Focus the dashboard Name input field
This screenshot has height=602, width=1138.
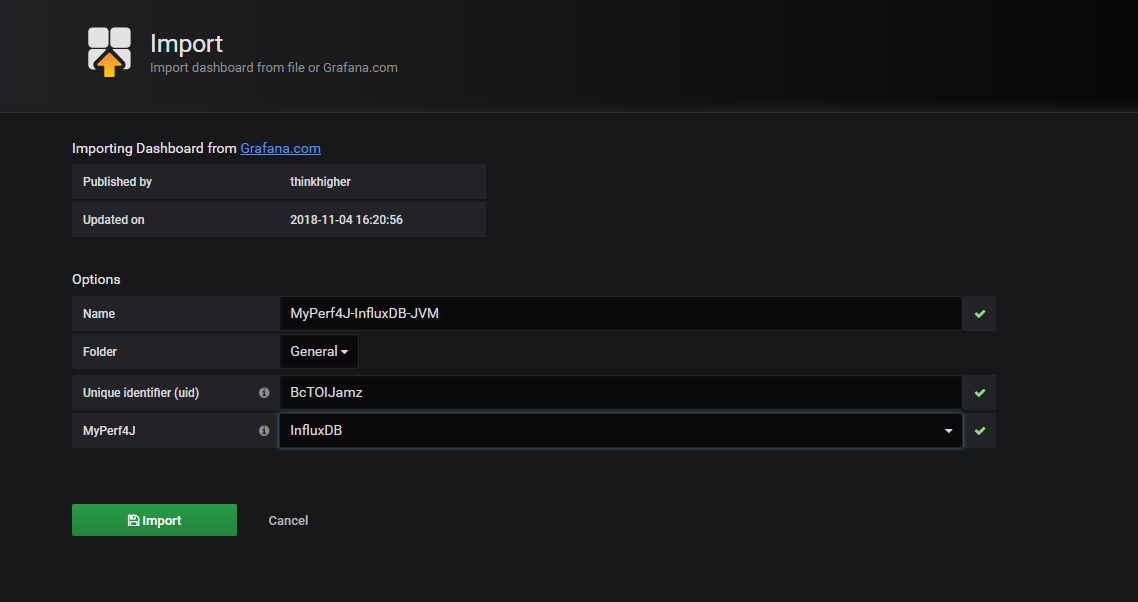[x=620, y=314]
